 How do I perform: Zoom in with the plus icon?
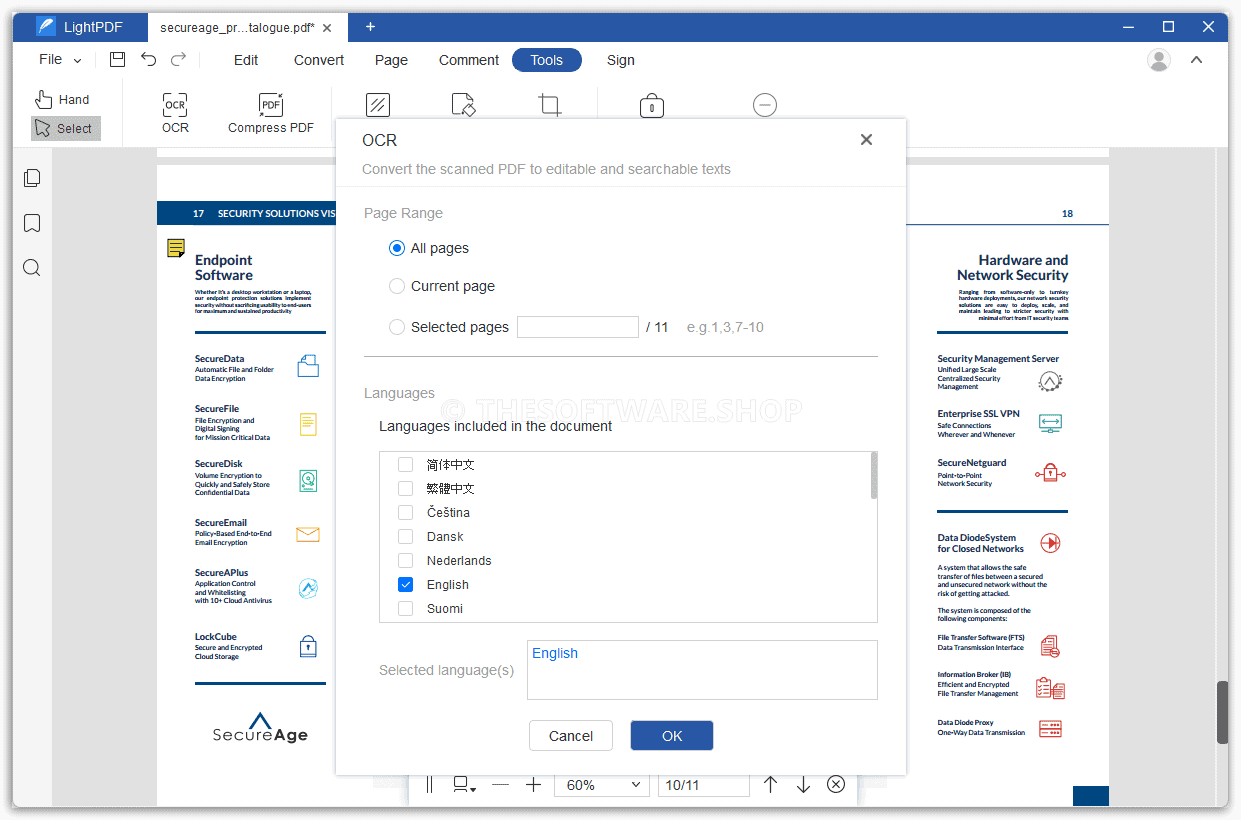pyautogui.click(x=534, y=785)
